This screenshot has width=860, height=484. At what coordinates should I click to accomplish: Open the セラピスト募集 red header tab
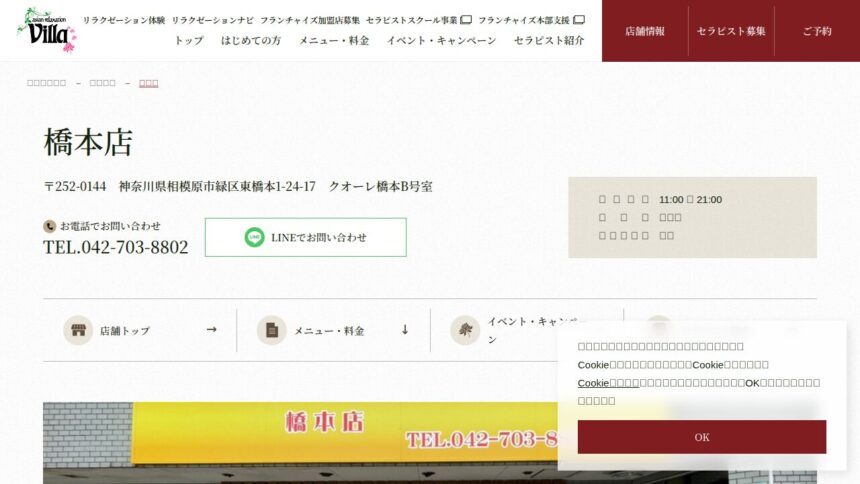(x=731, y=31)
